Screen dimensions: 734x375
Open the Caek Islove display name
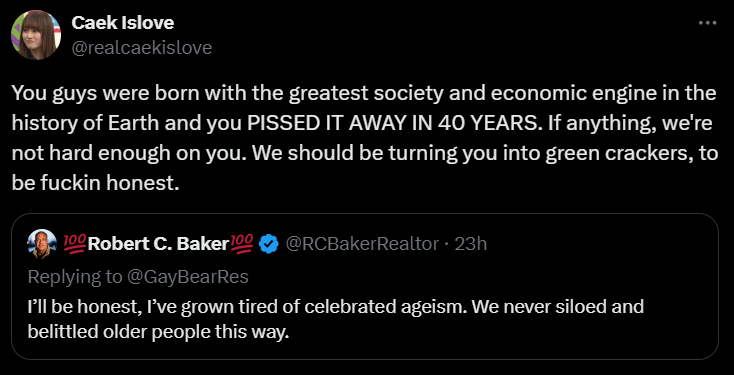pyautogui.click(x=123, y=22)
